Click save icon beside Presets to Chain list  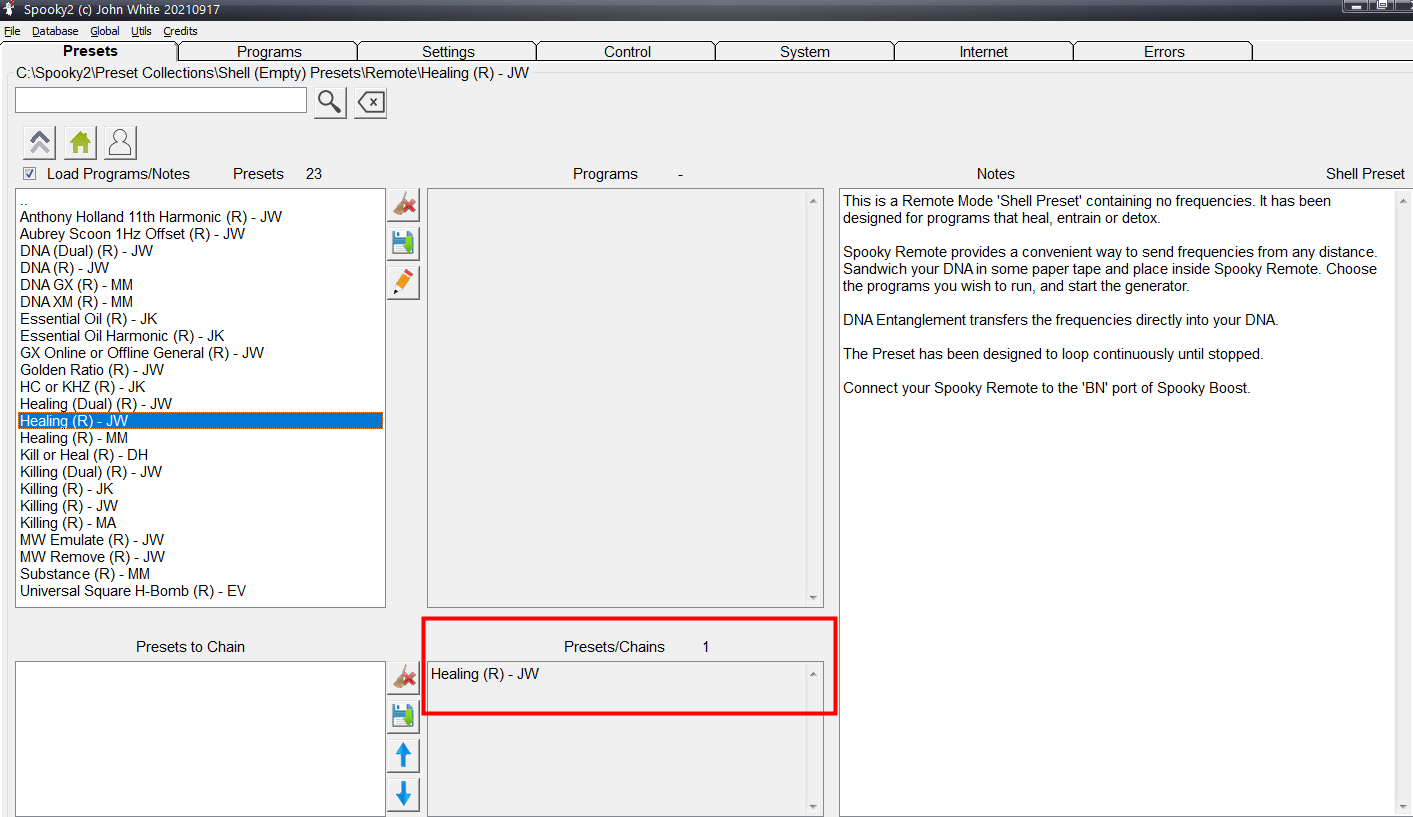(x=403, y=716)
